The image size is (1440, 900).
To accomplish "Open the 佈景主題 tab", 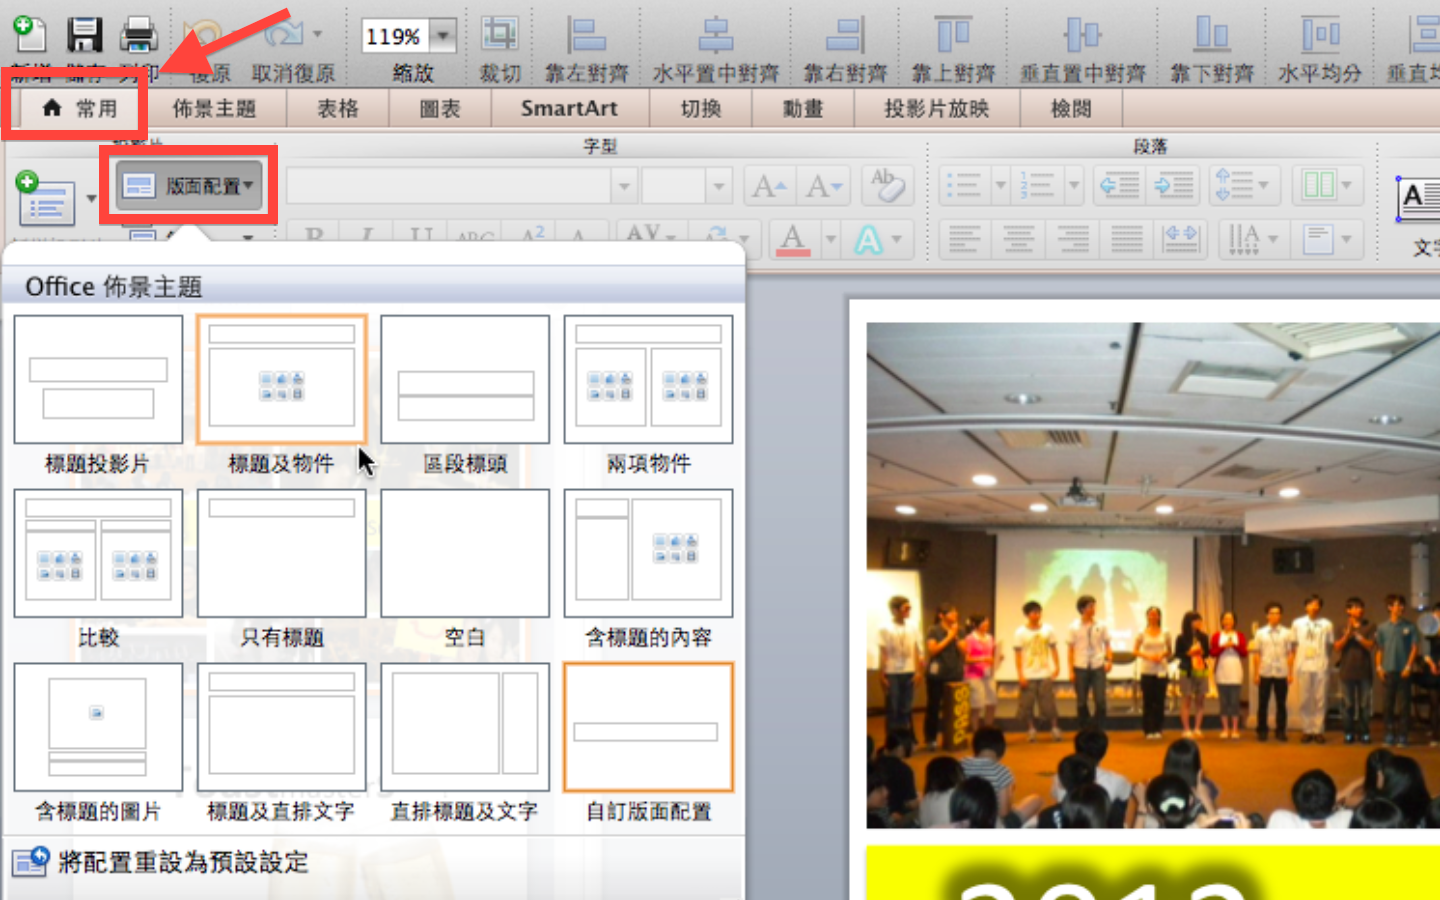I will point(214,108).
